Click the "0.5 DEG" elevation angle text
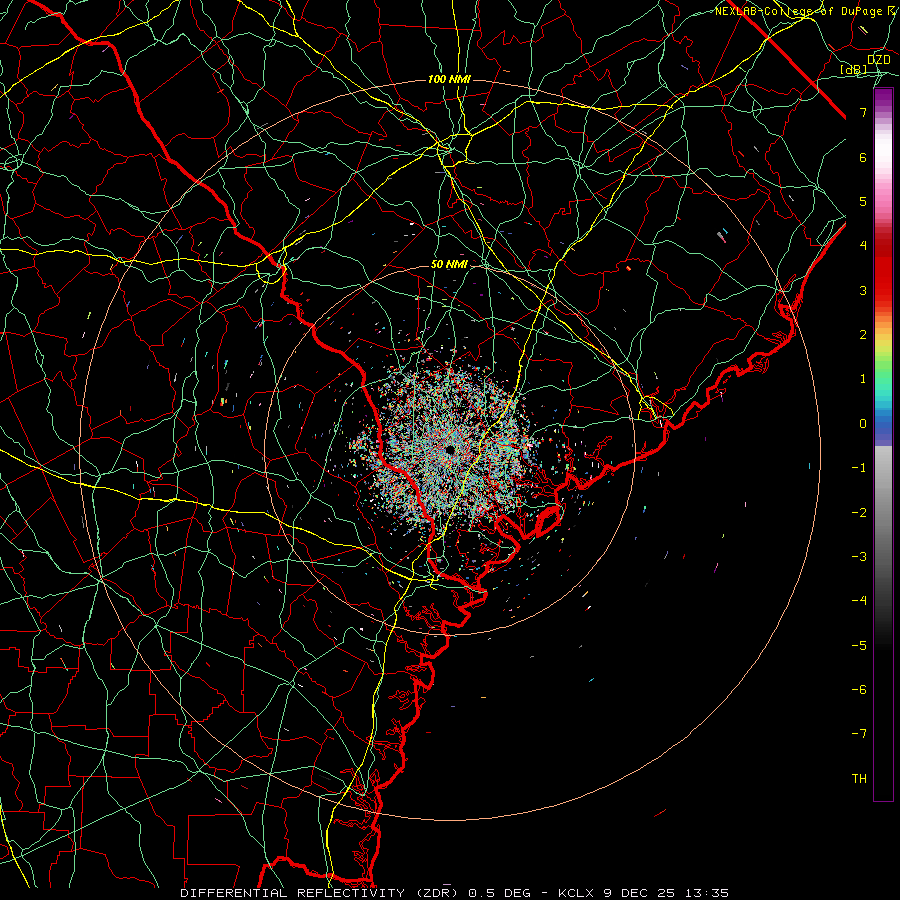 coord(499,893)
